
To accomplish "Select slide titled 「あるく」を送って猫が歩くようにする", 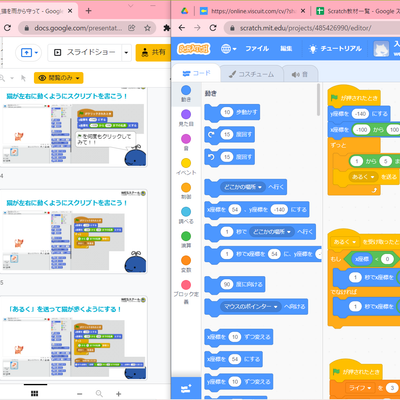I will tap(74, 338).
